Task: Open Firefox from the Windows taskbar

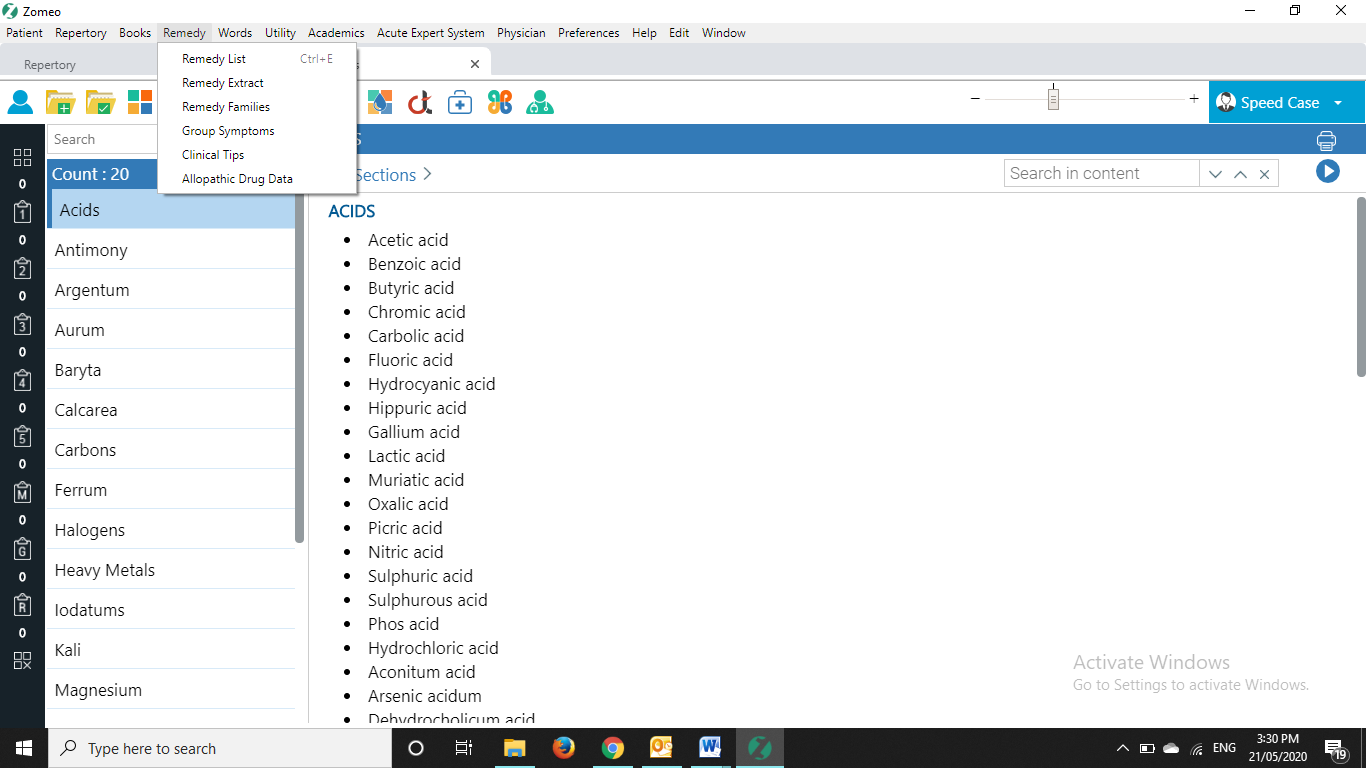Action: tap(564, 748)
